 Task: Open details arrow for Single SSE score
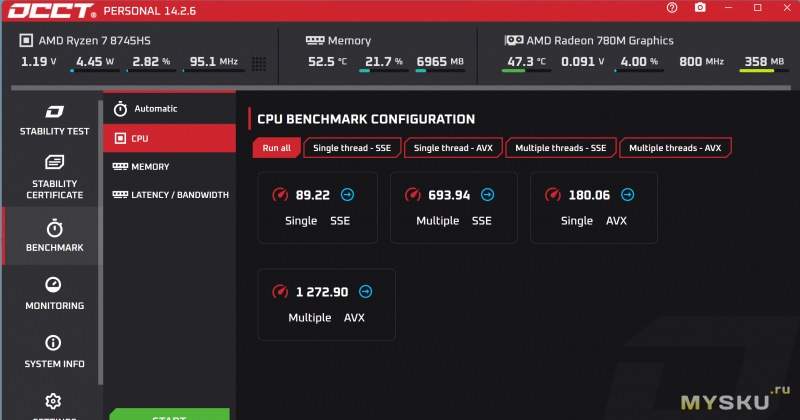[347, 194]
